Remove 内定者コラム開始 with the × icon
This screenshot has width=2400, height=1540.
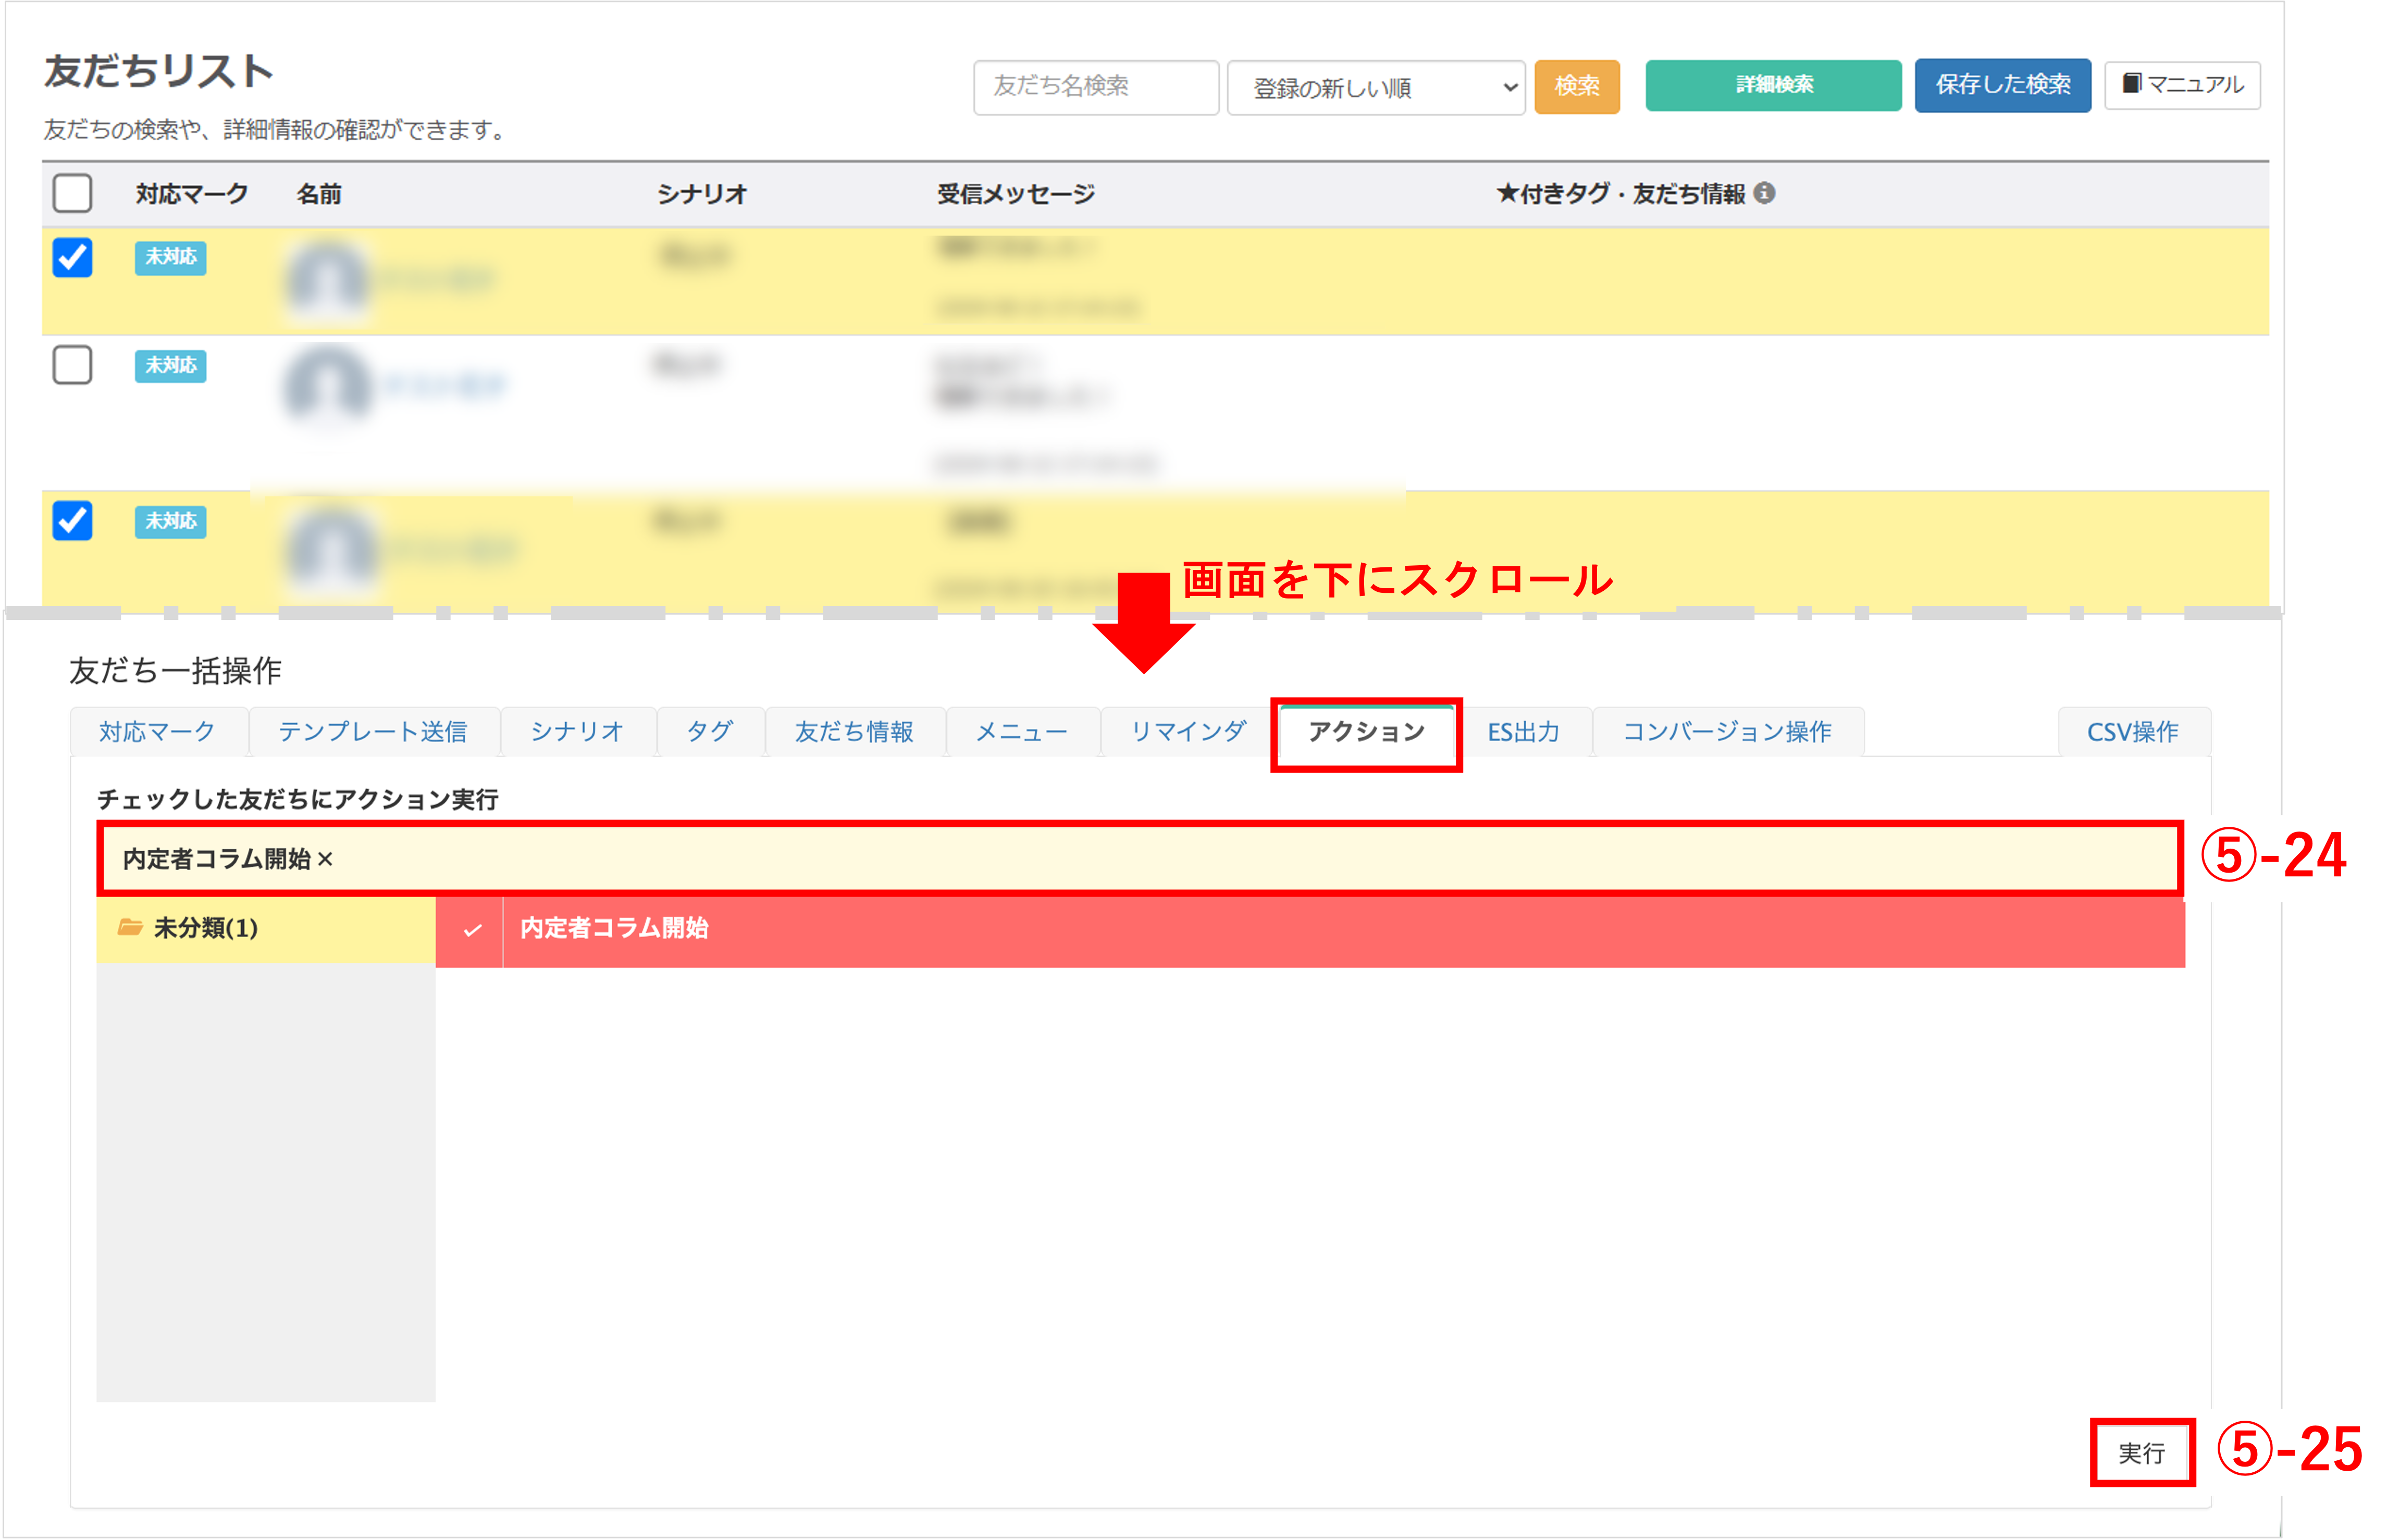[325, 859]
